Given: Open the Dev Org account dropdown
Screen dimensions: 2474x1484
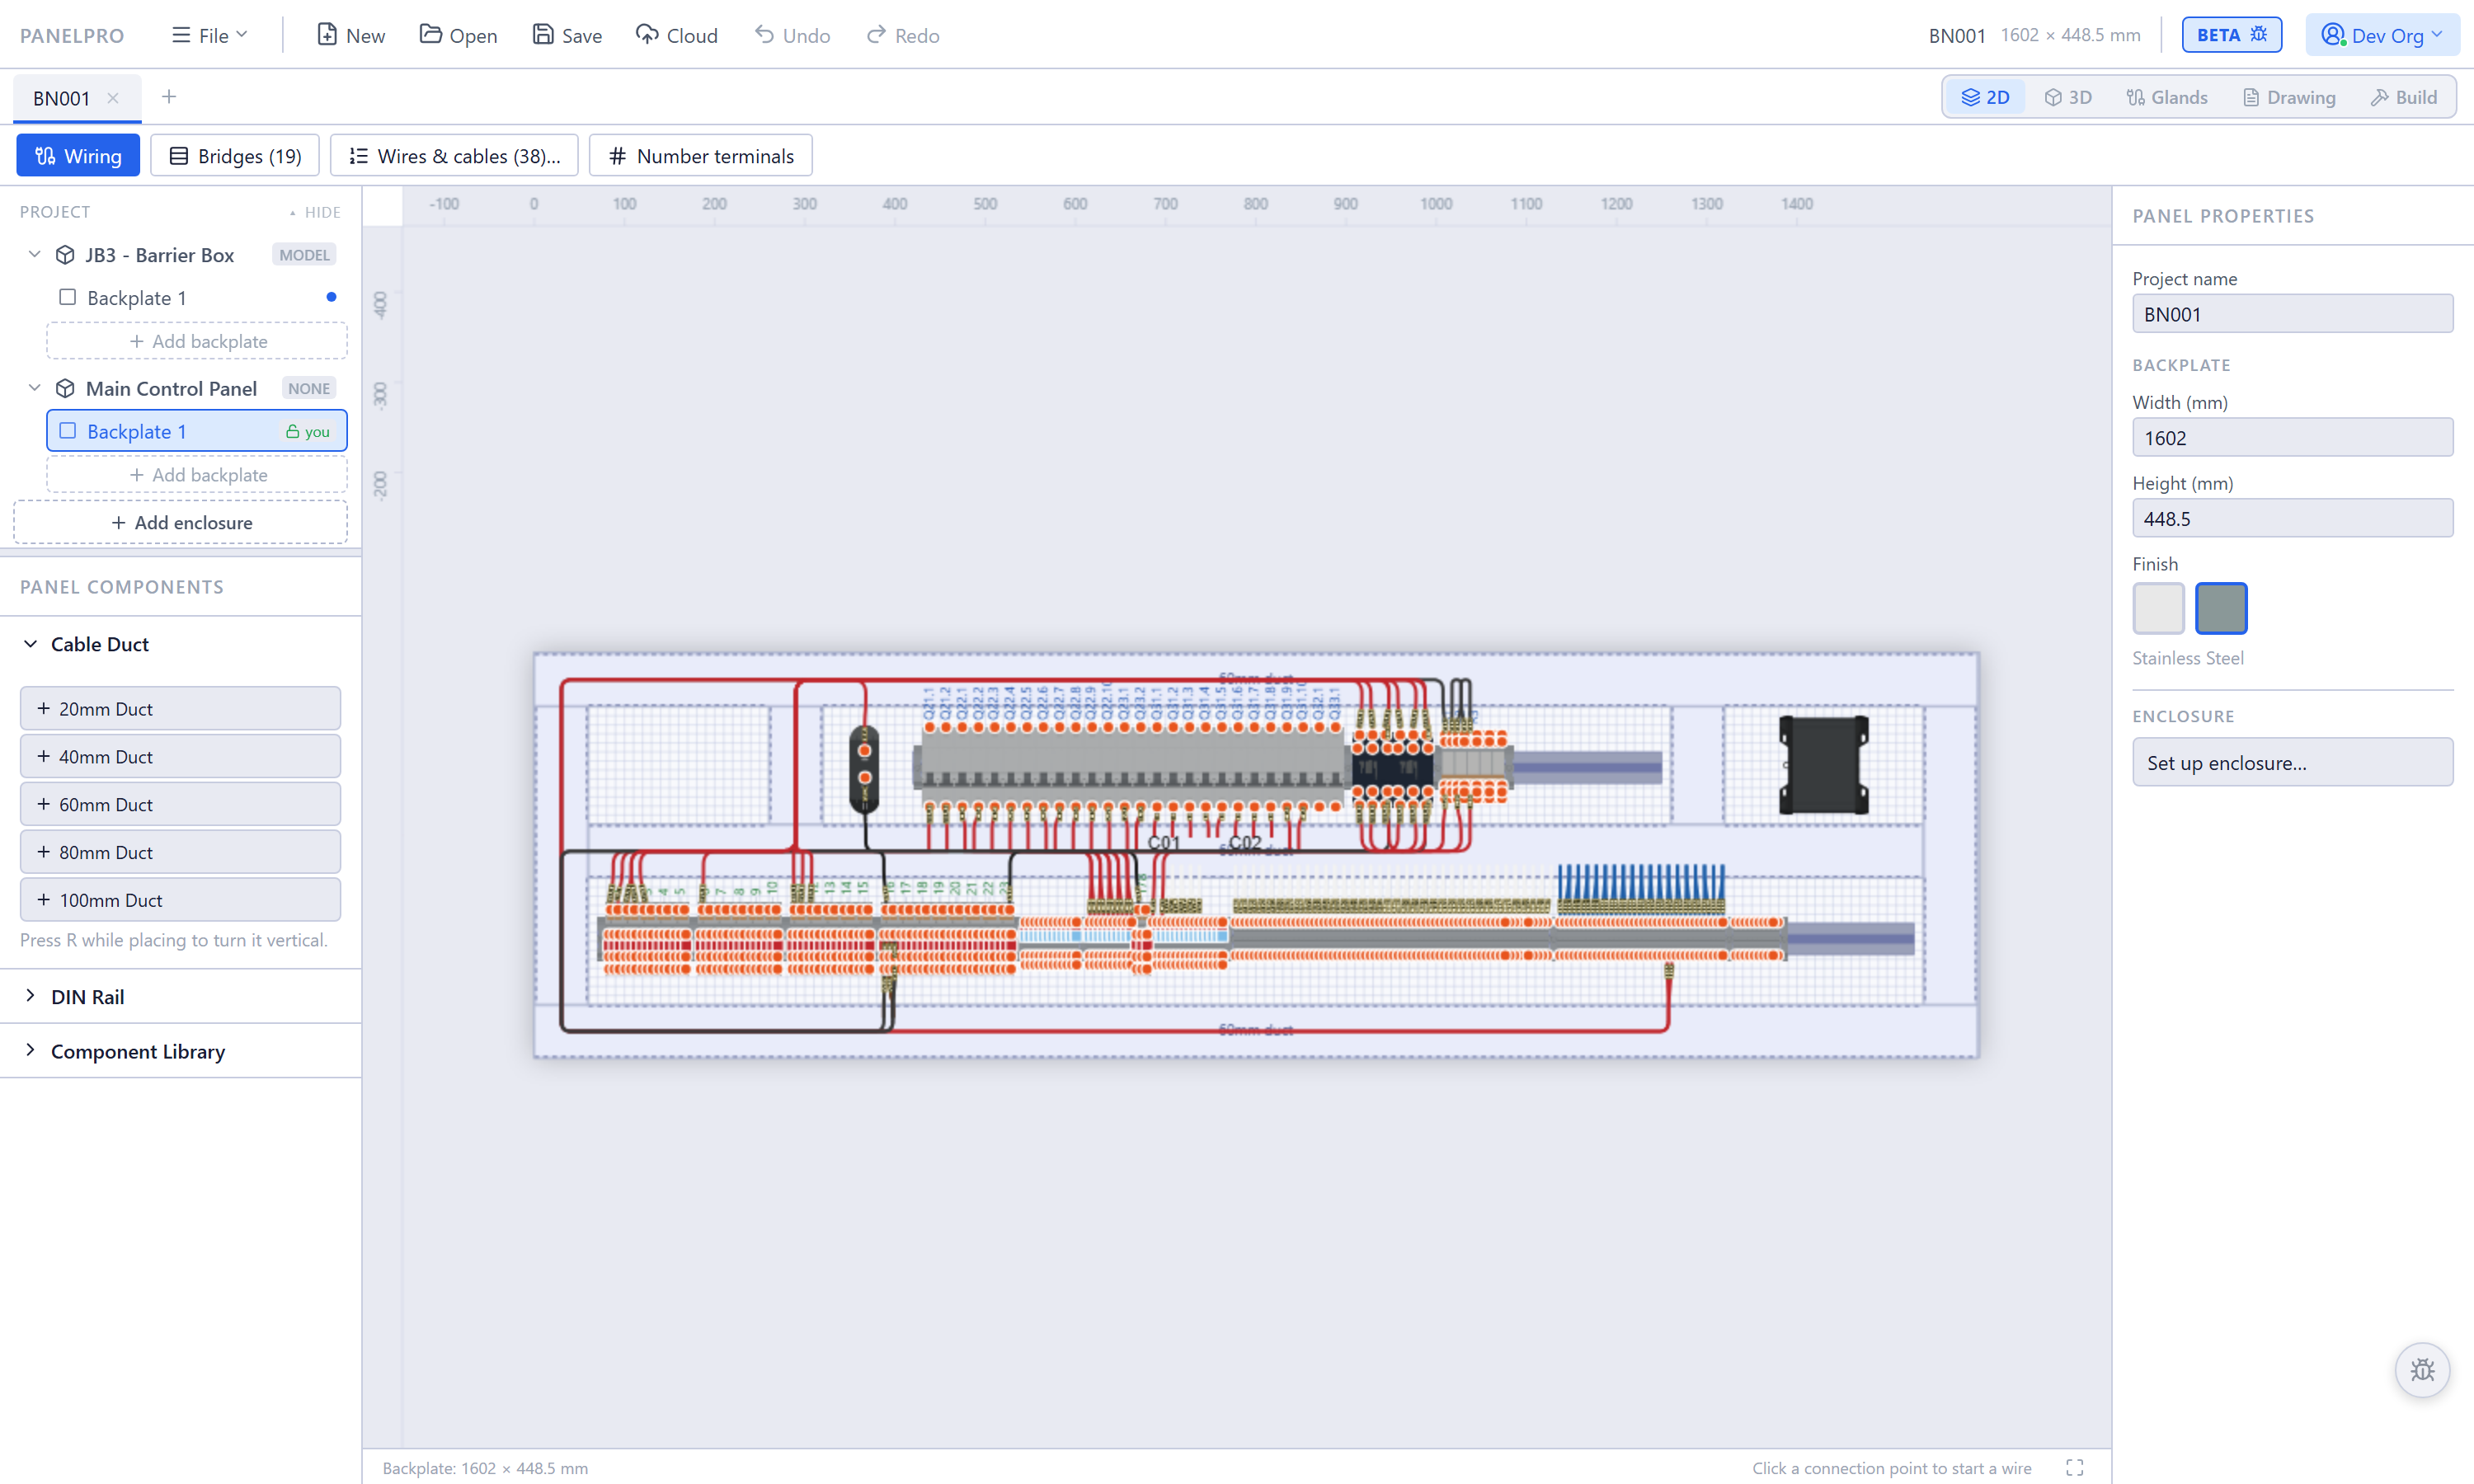Looking at the screenshot, I should coord(2381,35).
